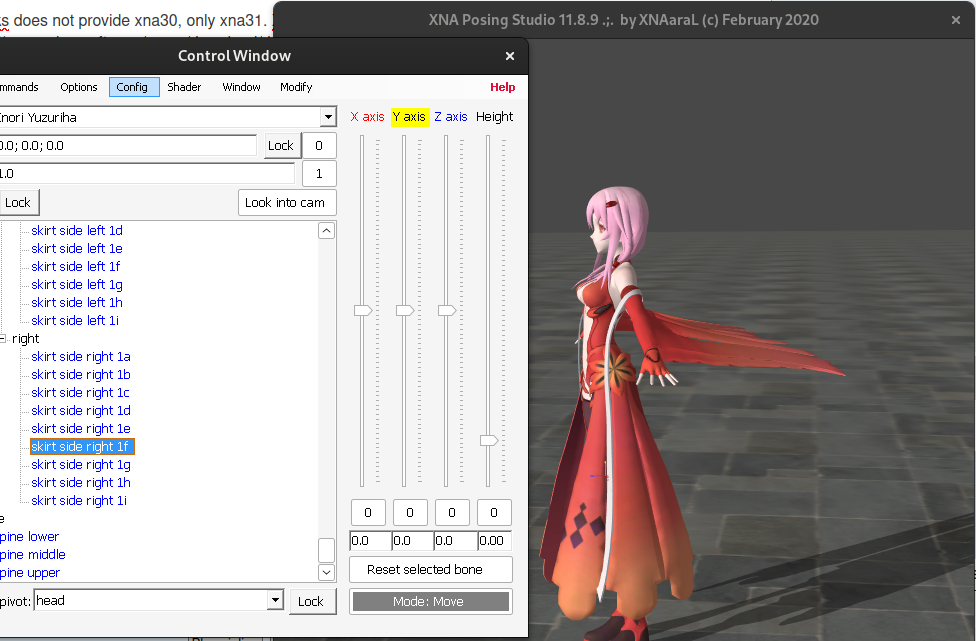
Task: Click the X axis value field
Action: tap(370, 540)
